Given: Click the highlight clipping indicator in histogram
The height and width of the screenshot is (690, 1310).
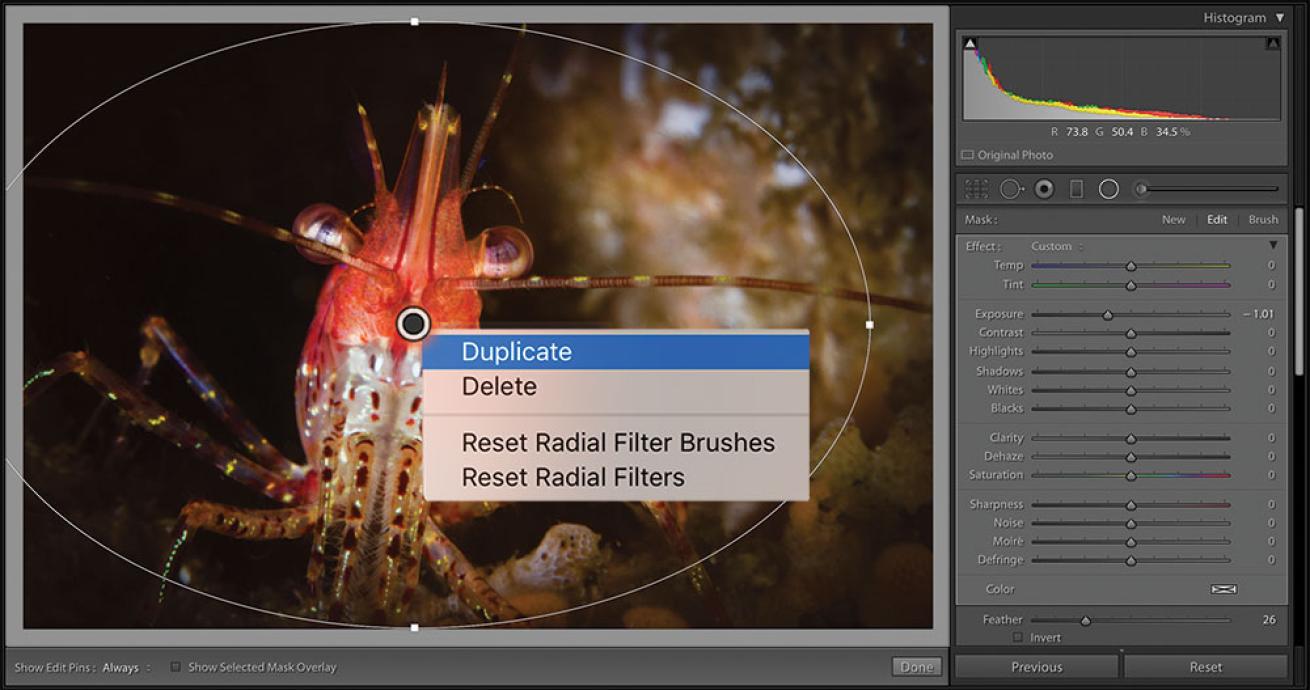Looking at the screenshot, I should tap(1272, 43).
